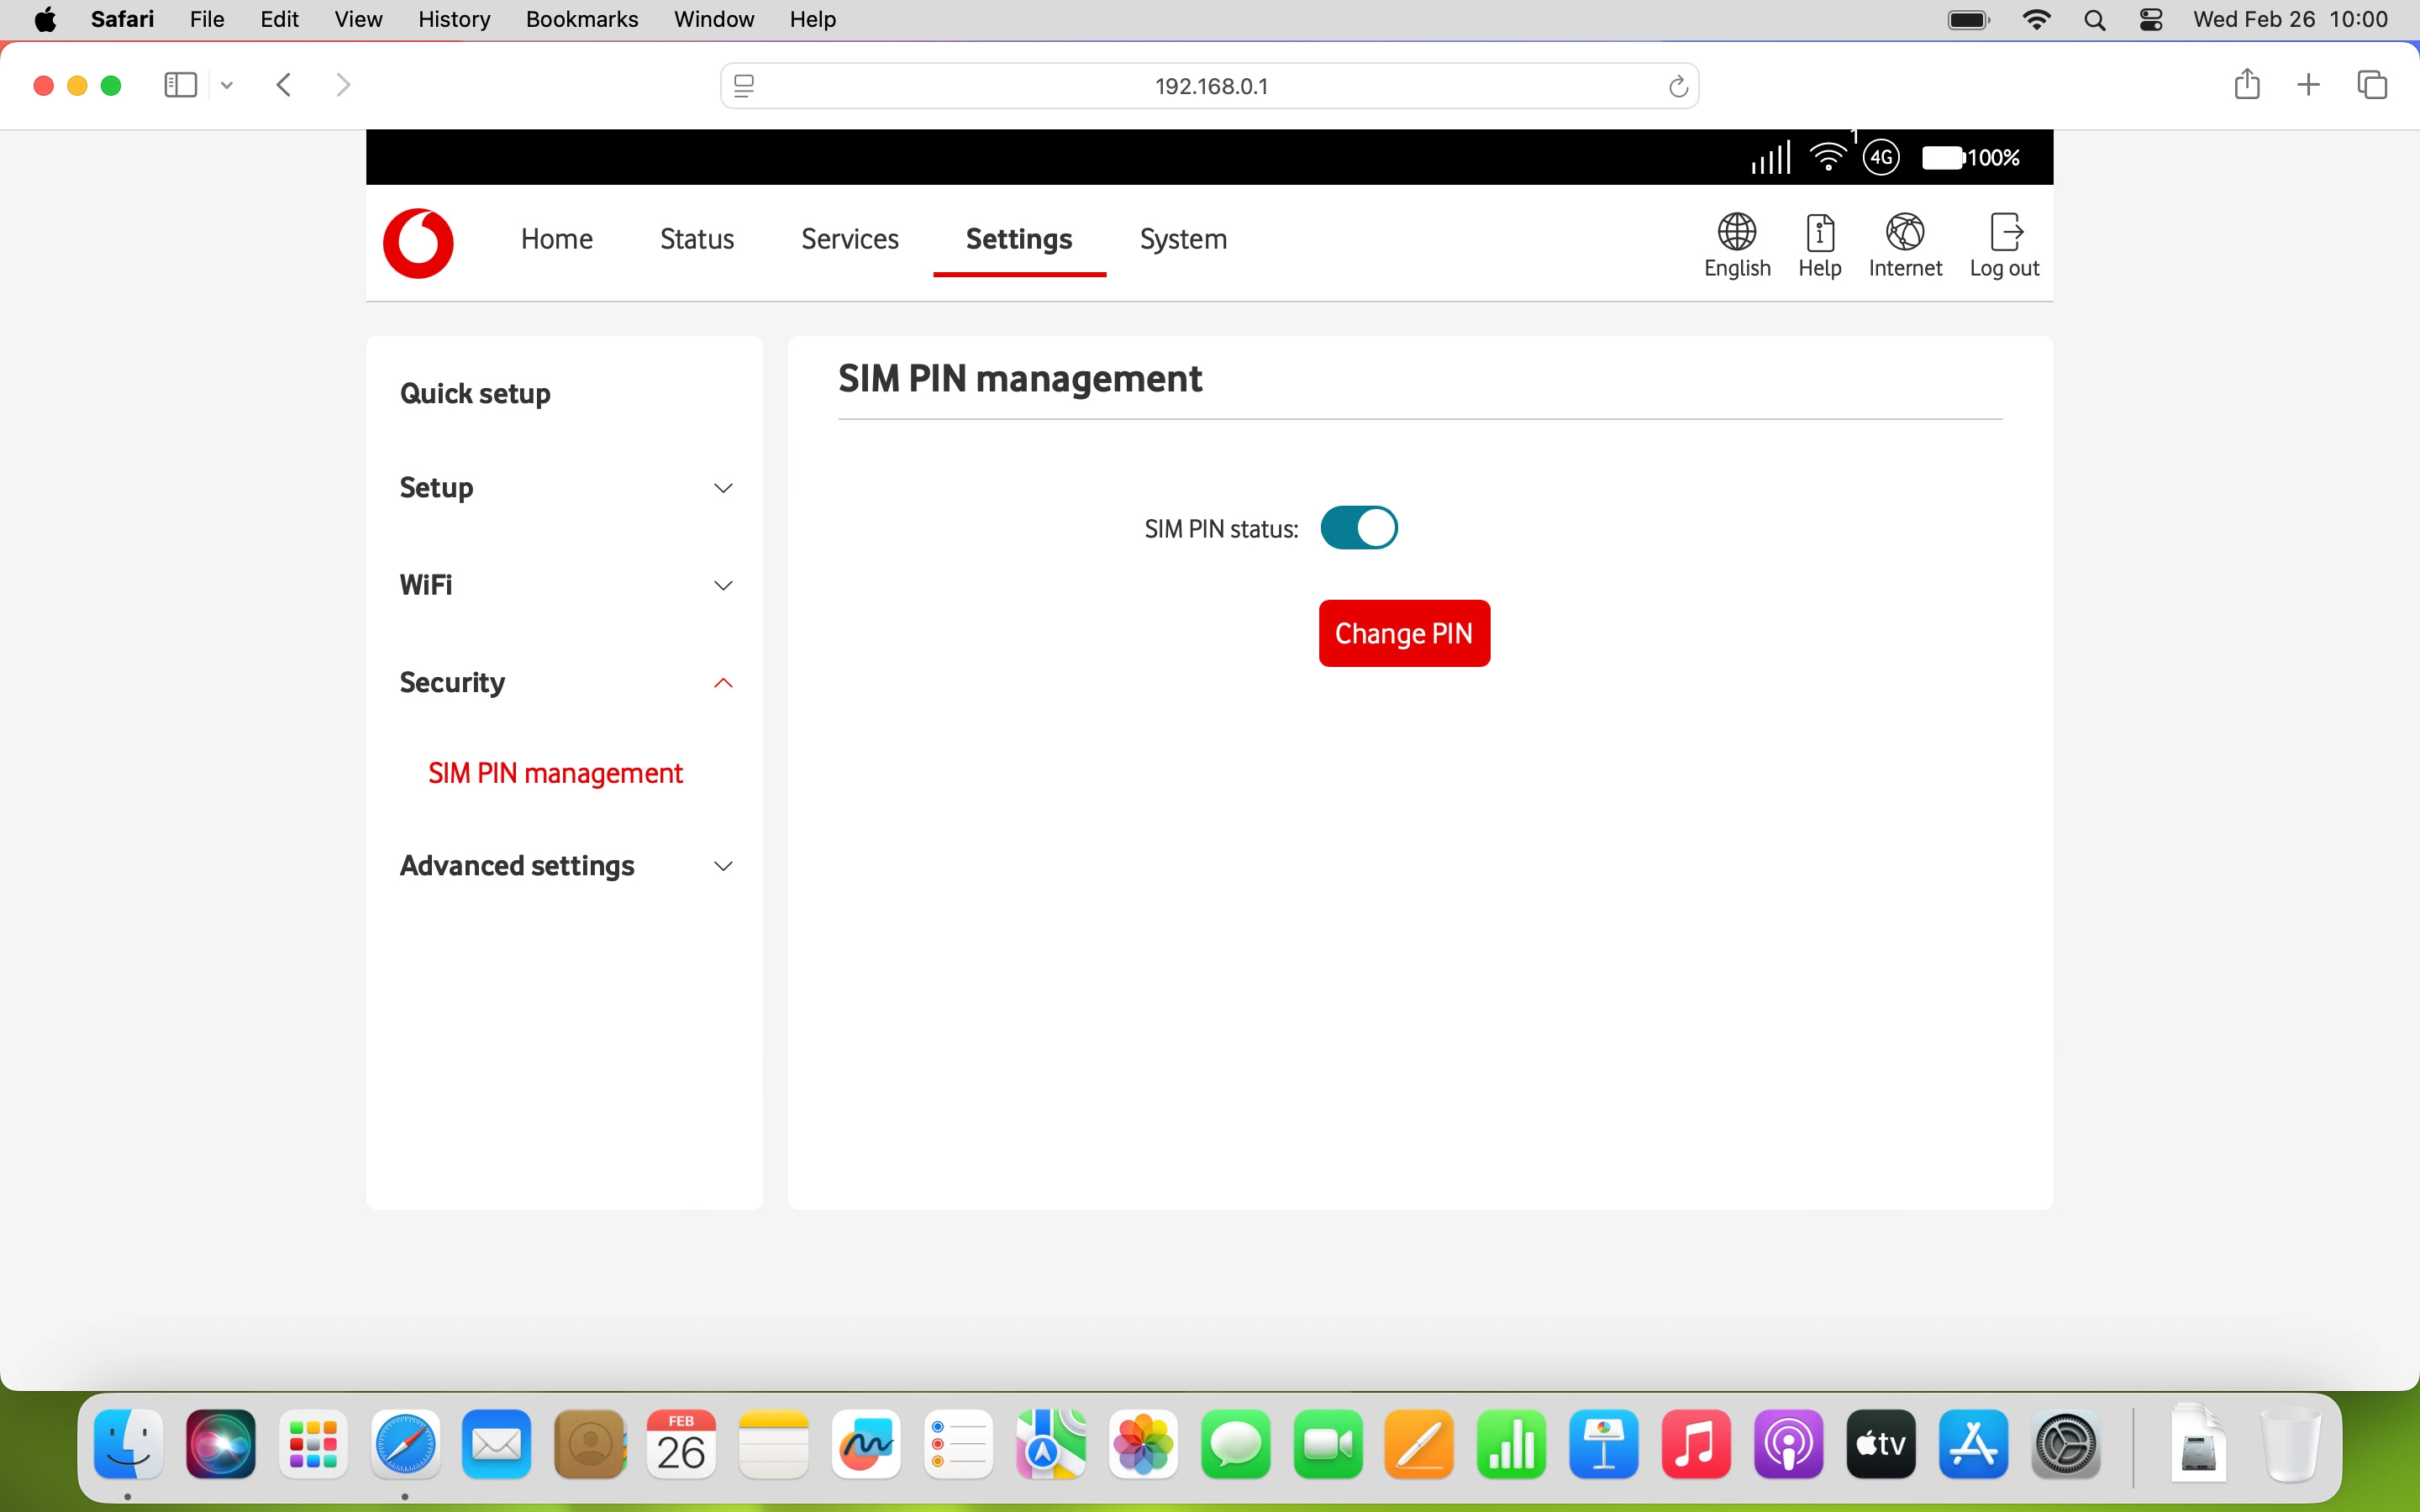The width and height of the screenshot is (2420, 1512).
Task: Open the English language selector
Action: (x=1737, y=245)
